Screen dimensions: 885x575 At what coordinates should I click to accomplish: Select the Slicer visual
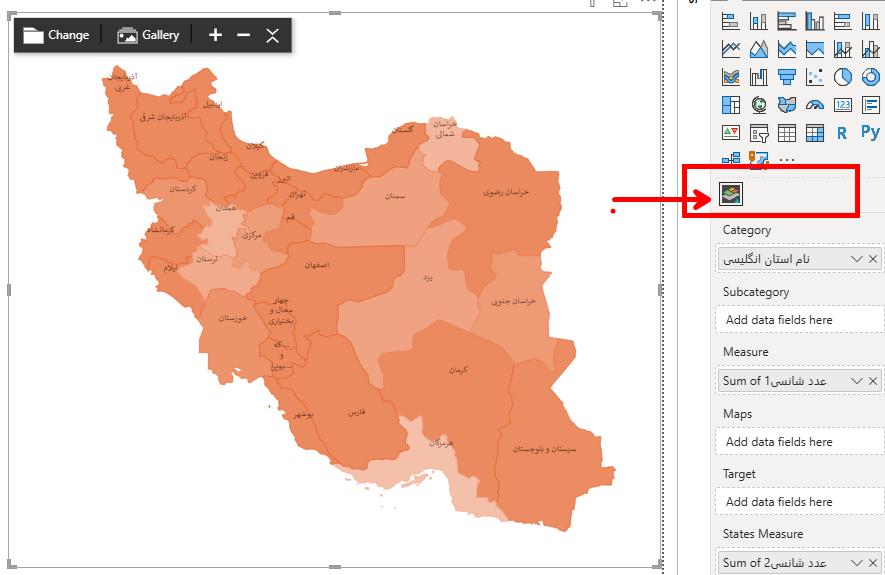point(759,133)
